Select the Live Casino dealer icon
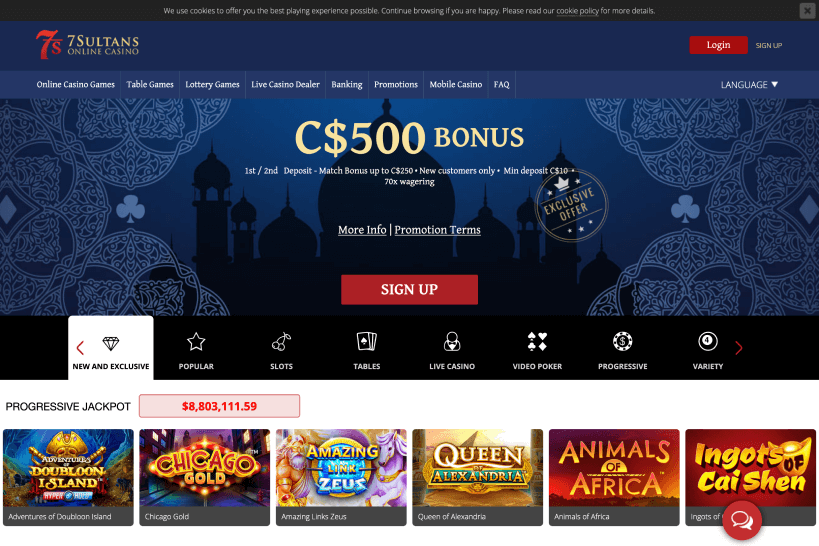The width and height of the screenshot is (819, 546). [452, 348]
